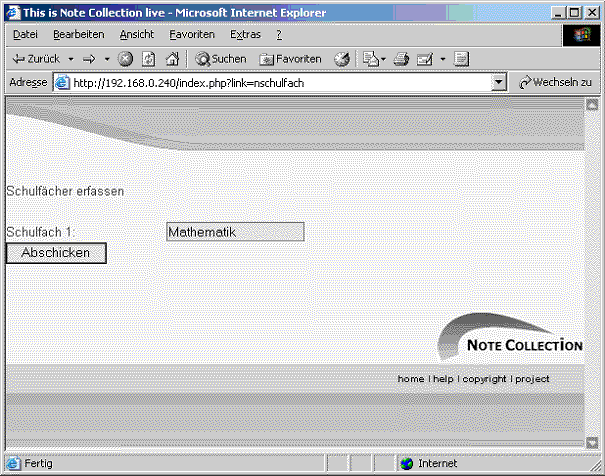Click the Schulfach 1 text field
Screen dimensions: 605x476
[x=235, y=232]
